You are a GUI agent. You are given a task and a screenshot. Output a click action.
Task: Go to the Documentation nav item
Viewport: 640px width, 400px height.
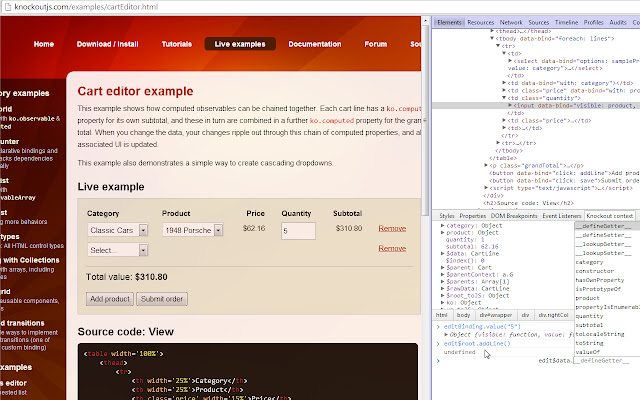[314, 44]
